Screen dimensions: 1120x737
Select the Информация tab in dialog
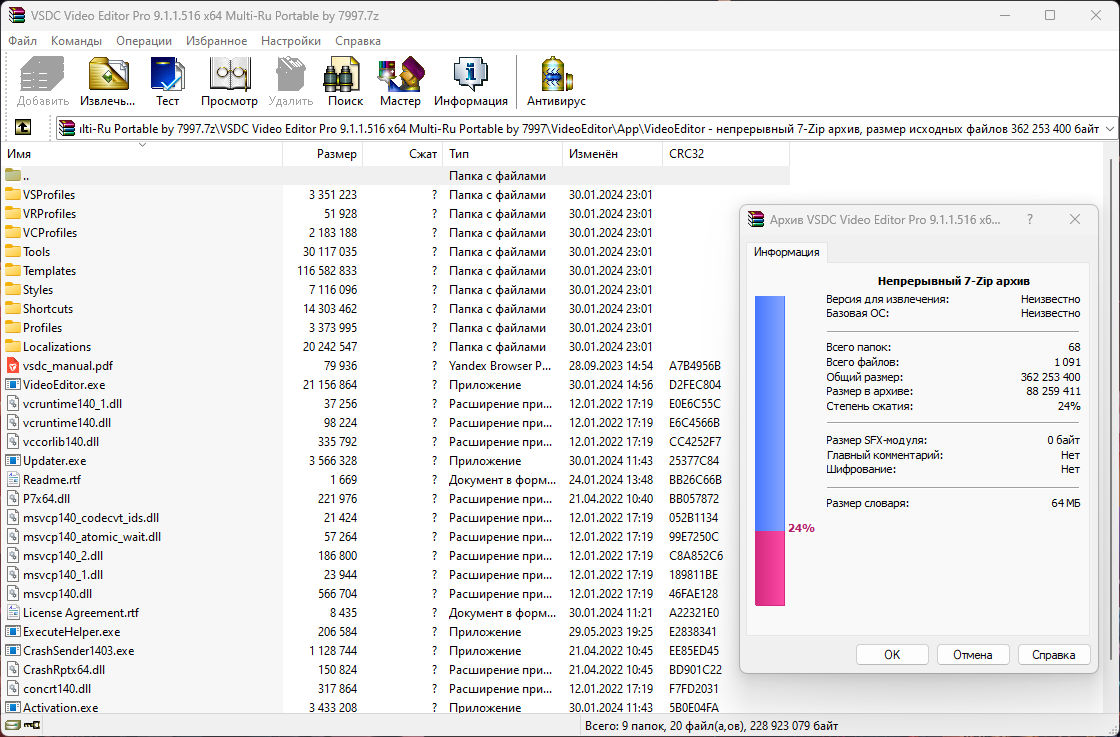786,252
